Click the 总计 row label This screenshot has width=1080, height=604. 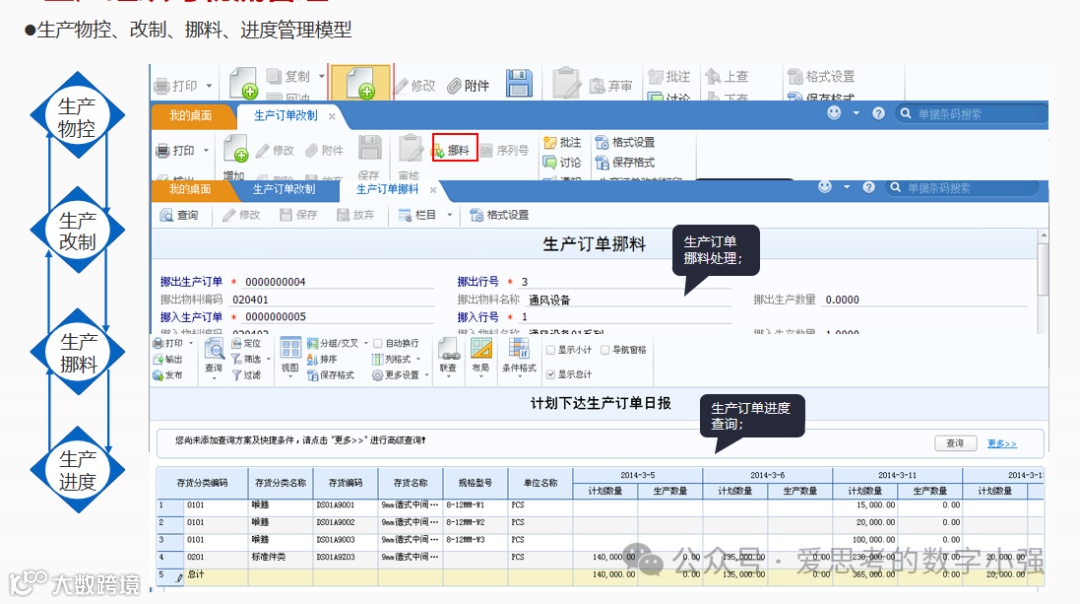[196, 574]
